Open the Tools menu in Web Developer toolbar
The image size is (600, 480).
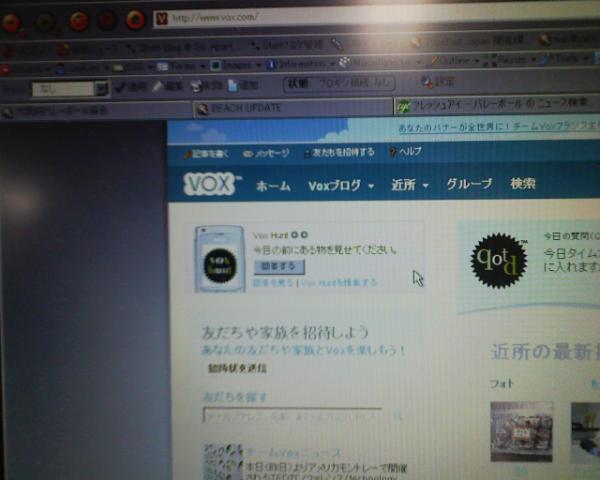coord(565,59)
